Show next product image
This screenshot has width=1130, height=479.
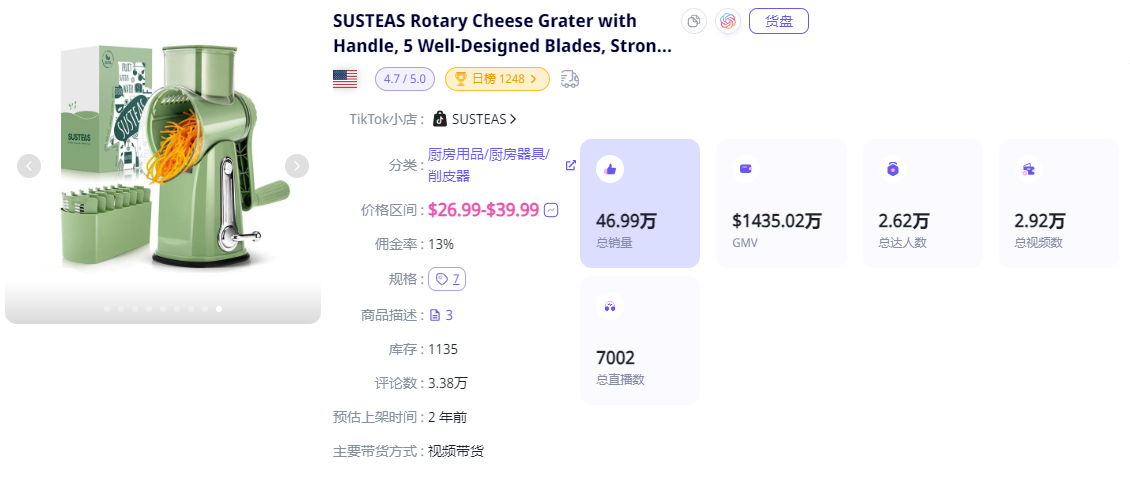pos(297,166)
